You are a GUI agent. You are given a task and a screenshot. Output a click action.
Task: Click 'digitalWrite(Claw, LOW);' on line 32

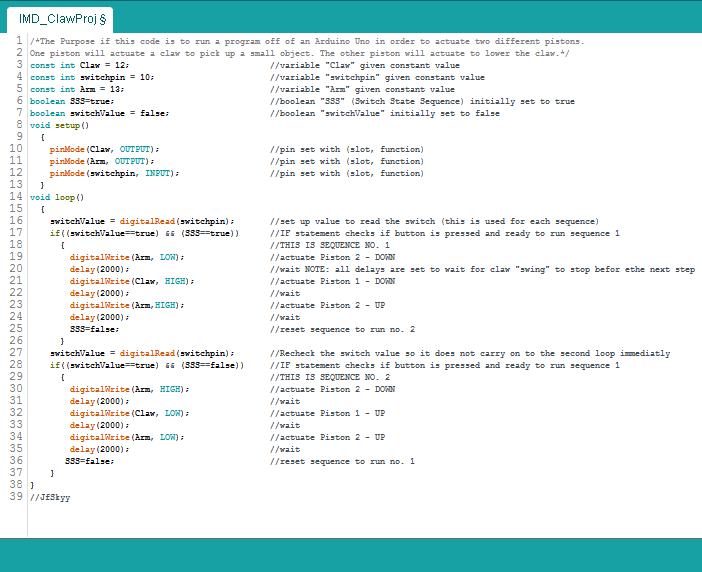[x=129, y=414]
